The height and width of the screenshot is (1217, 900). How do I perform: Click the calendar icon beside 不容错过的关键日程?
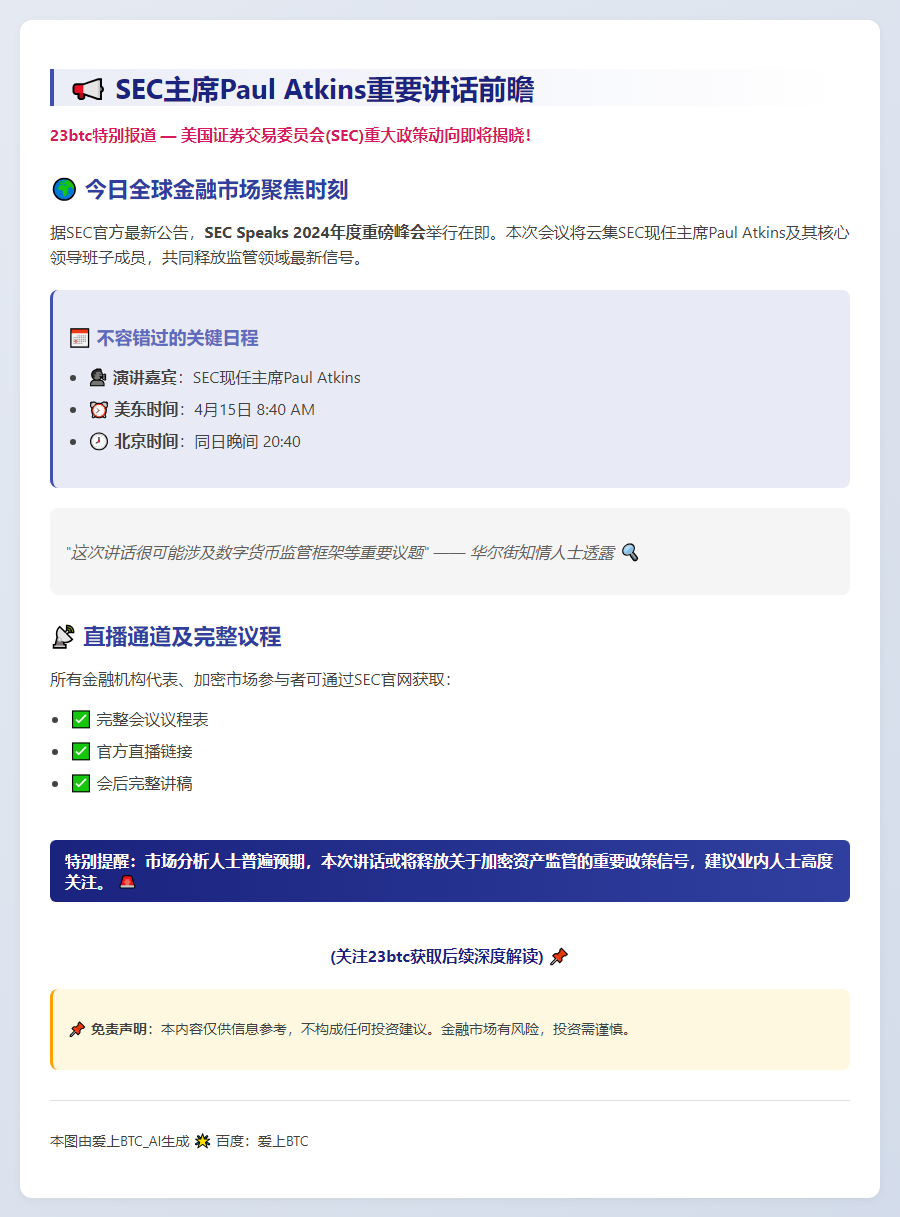coord(80,338)
